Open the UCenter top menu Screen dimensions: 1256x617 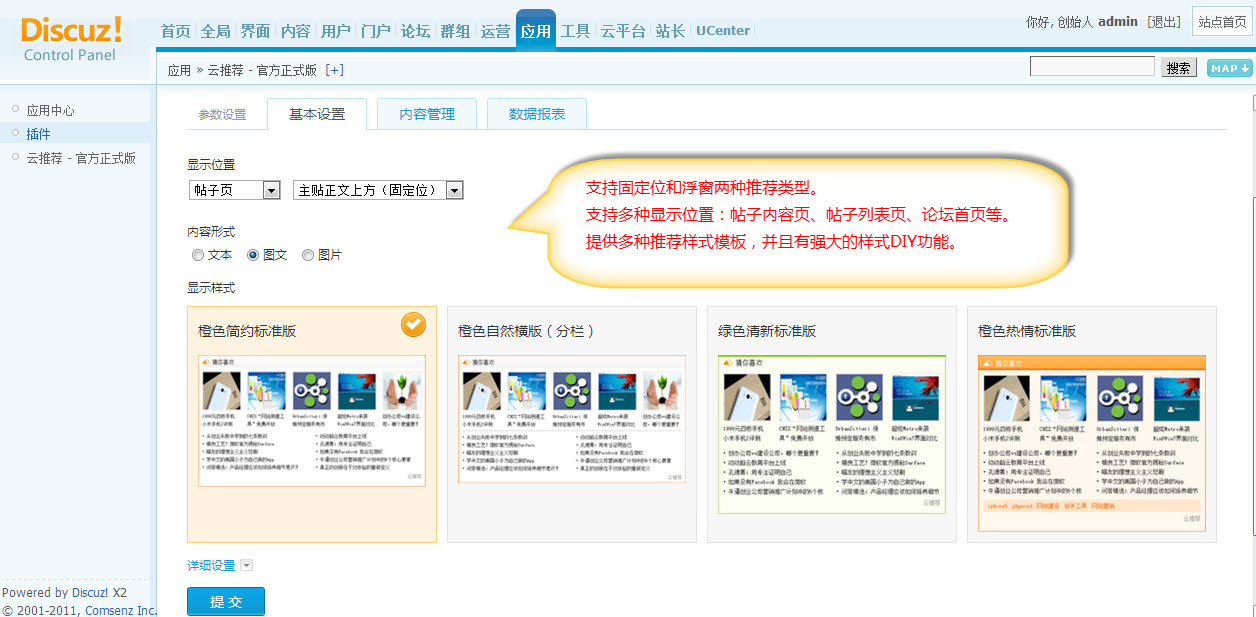click(x=723, y=31)
